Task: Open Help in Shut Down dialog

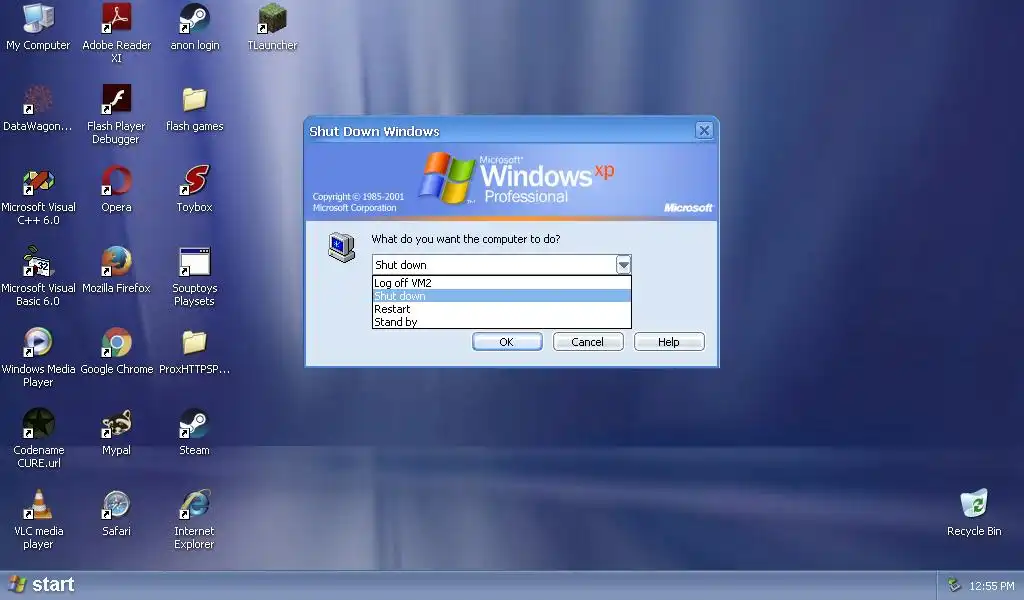Action: [x=669, y=341]
